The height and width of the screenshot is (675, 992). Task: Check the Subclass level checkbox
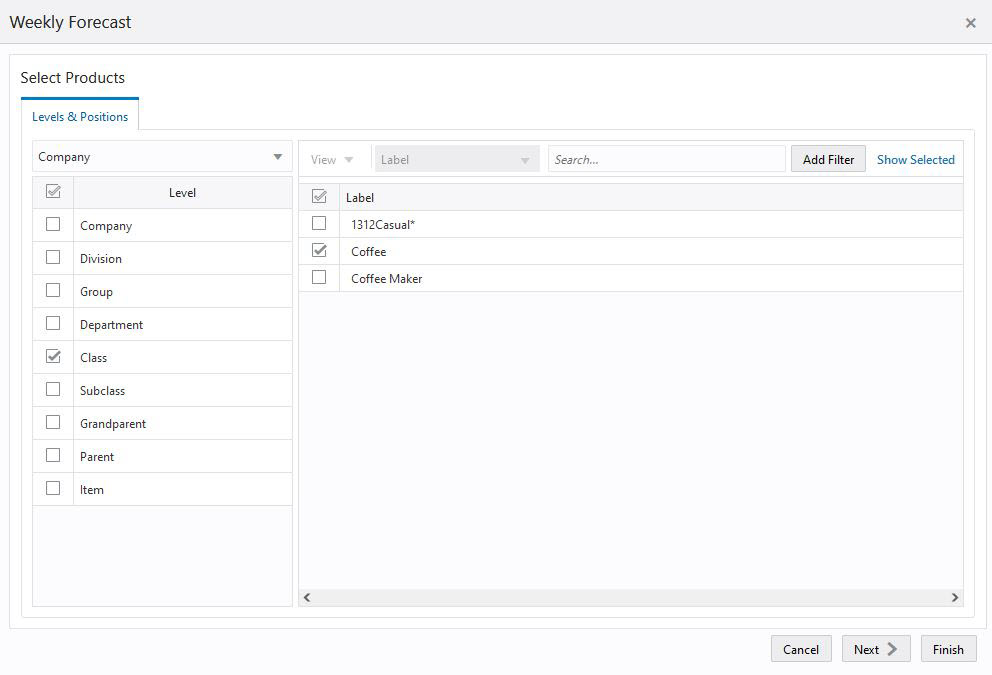(x=53, y=388)
